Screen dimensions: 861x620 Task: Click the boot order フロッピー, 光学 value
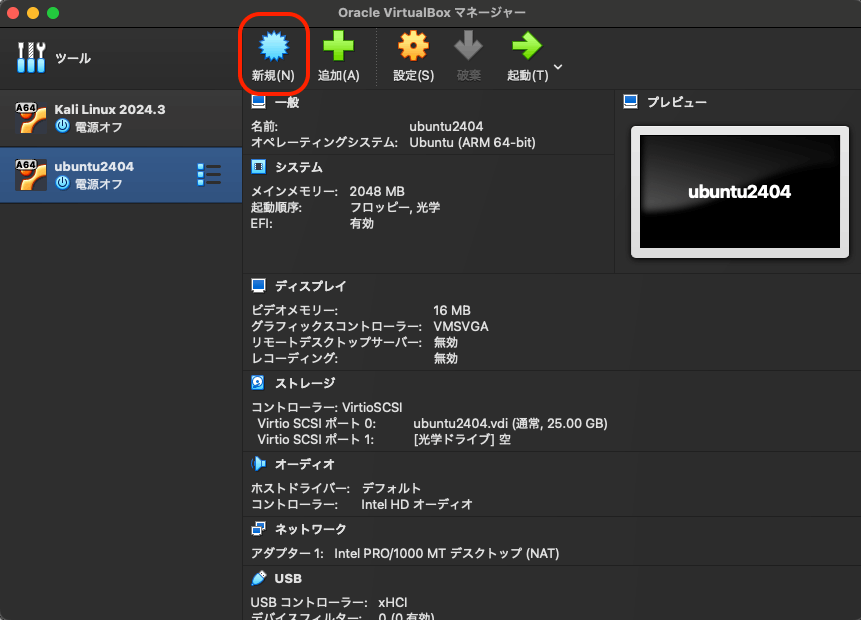(395, 208)
